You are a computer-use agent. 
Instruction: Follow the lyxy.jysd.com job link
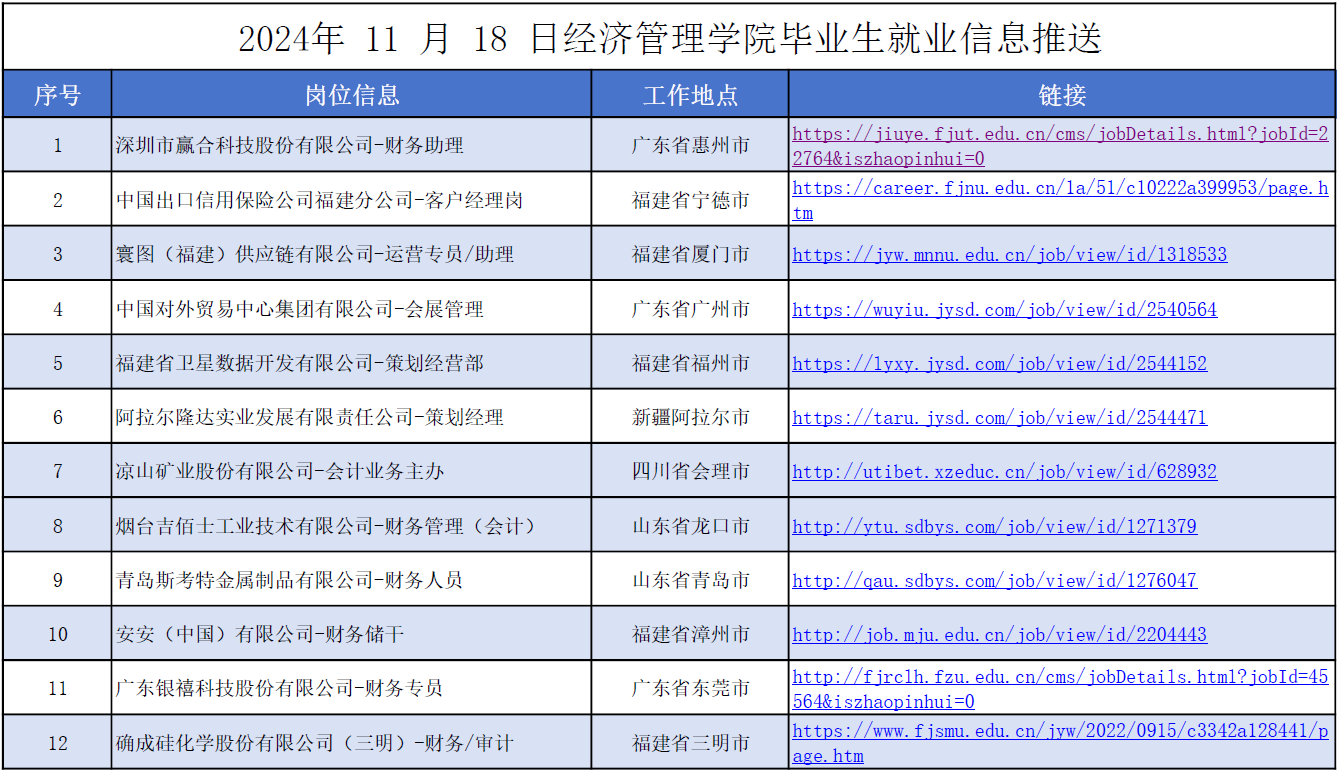coord(999,364)
